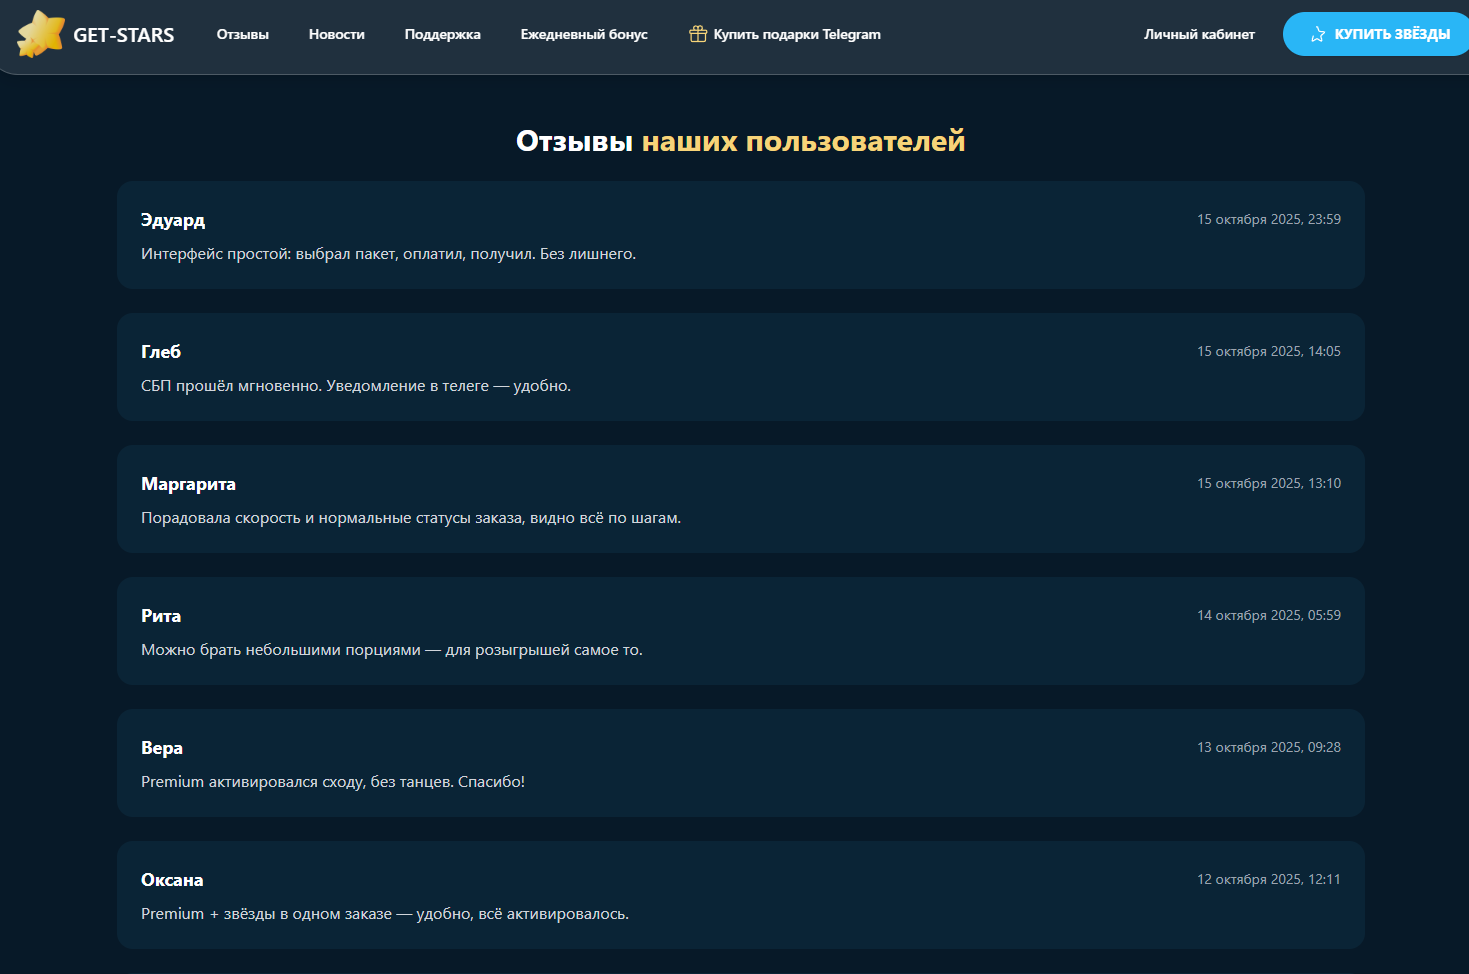This screenshot has width=1469, height=974.
Task: Click the 15 октября 2025, 23:59 timestamp
Action: [1268, 219]
